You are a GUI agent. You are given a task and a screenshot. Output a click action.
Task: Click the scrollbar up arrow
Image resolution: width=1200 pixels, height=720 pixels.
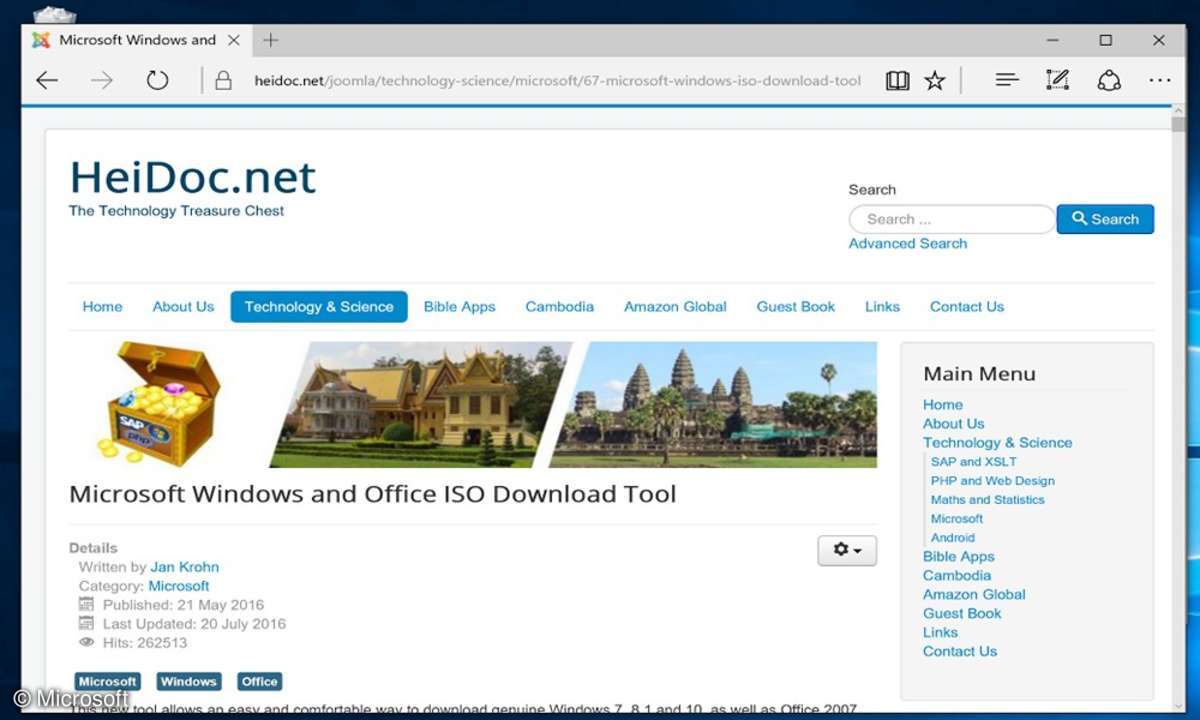[1178, 112]
